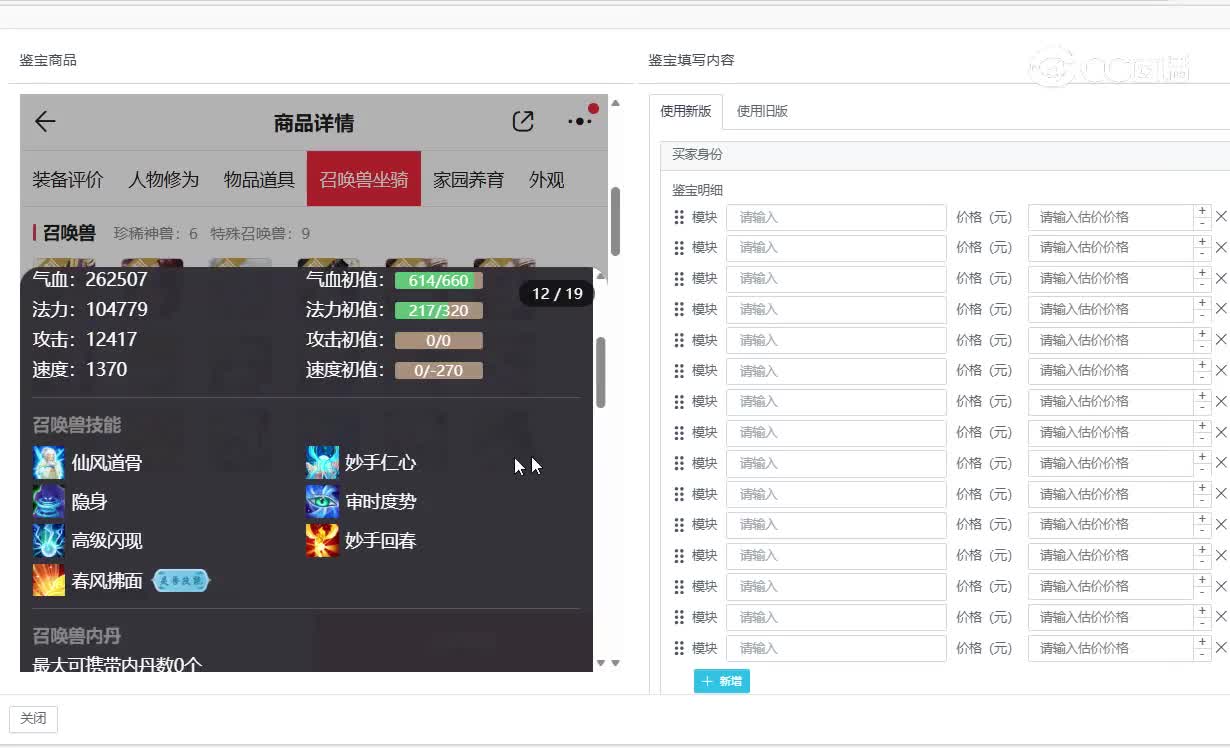Tap the share icon beside 商品详情
Viewport: 1230px width, 748px height.
point(523,122)
